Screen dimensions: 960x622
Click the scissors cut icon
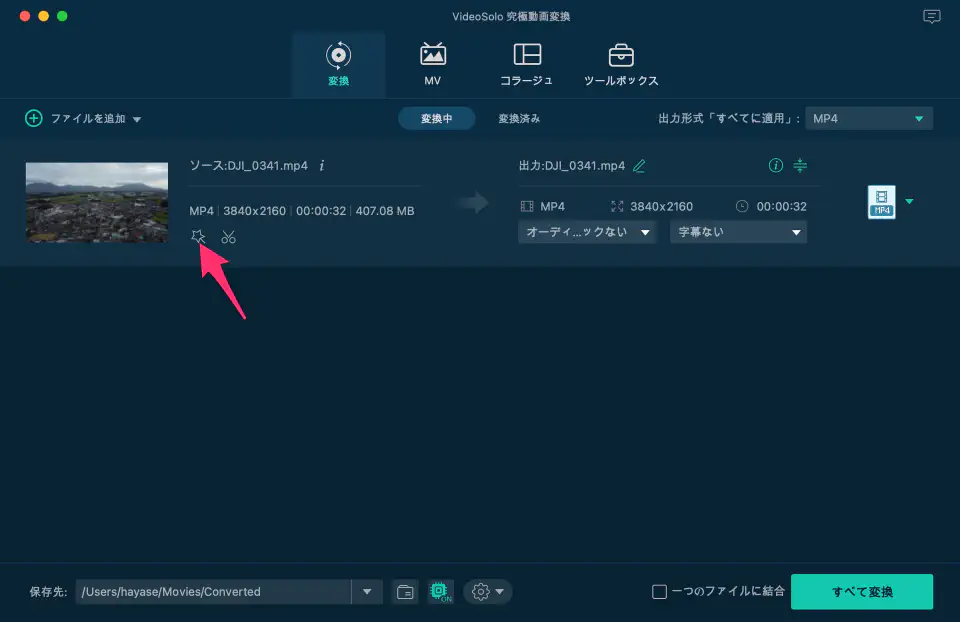tap(229, 237)
